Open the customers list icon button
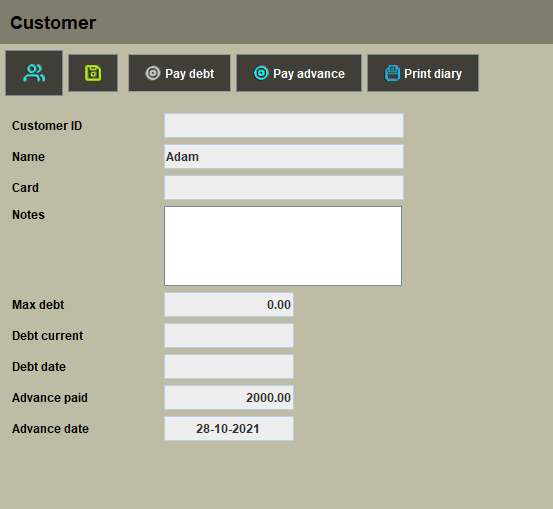This screenshot has height=509, width=553. pyautogui.click(x=34, y=73)
